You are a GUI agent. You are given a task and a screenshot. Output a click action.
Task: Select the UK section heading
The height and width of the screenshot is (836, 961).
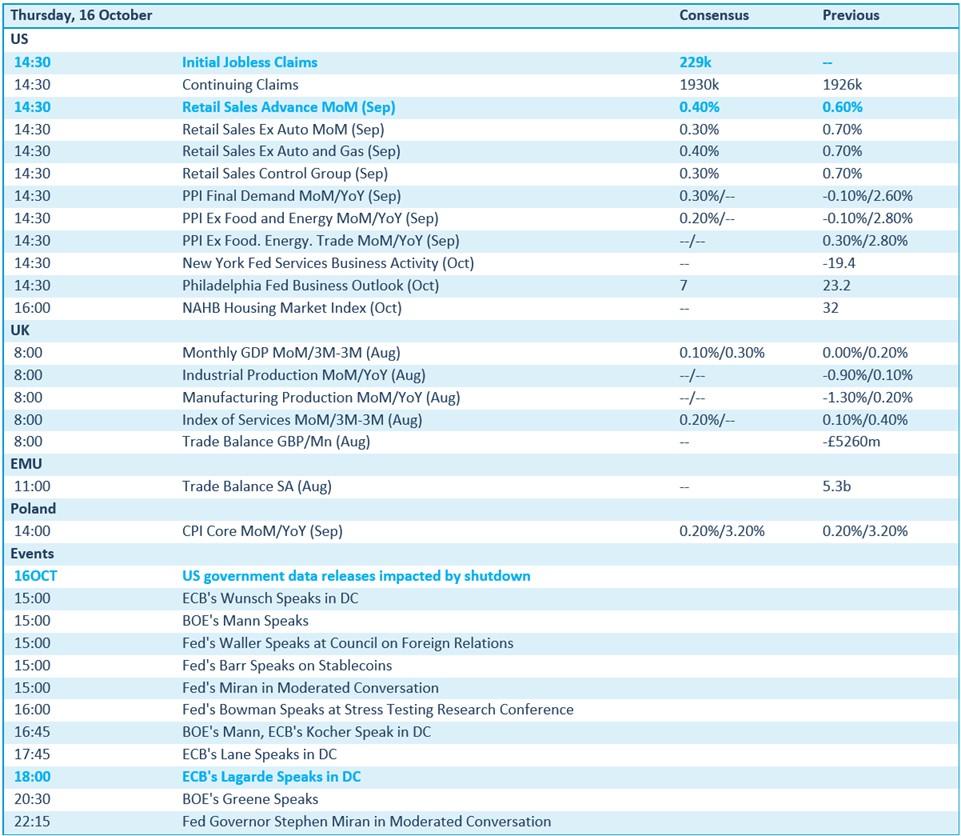tap(20, 330)
